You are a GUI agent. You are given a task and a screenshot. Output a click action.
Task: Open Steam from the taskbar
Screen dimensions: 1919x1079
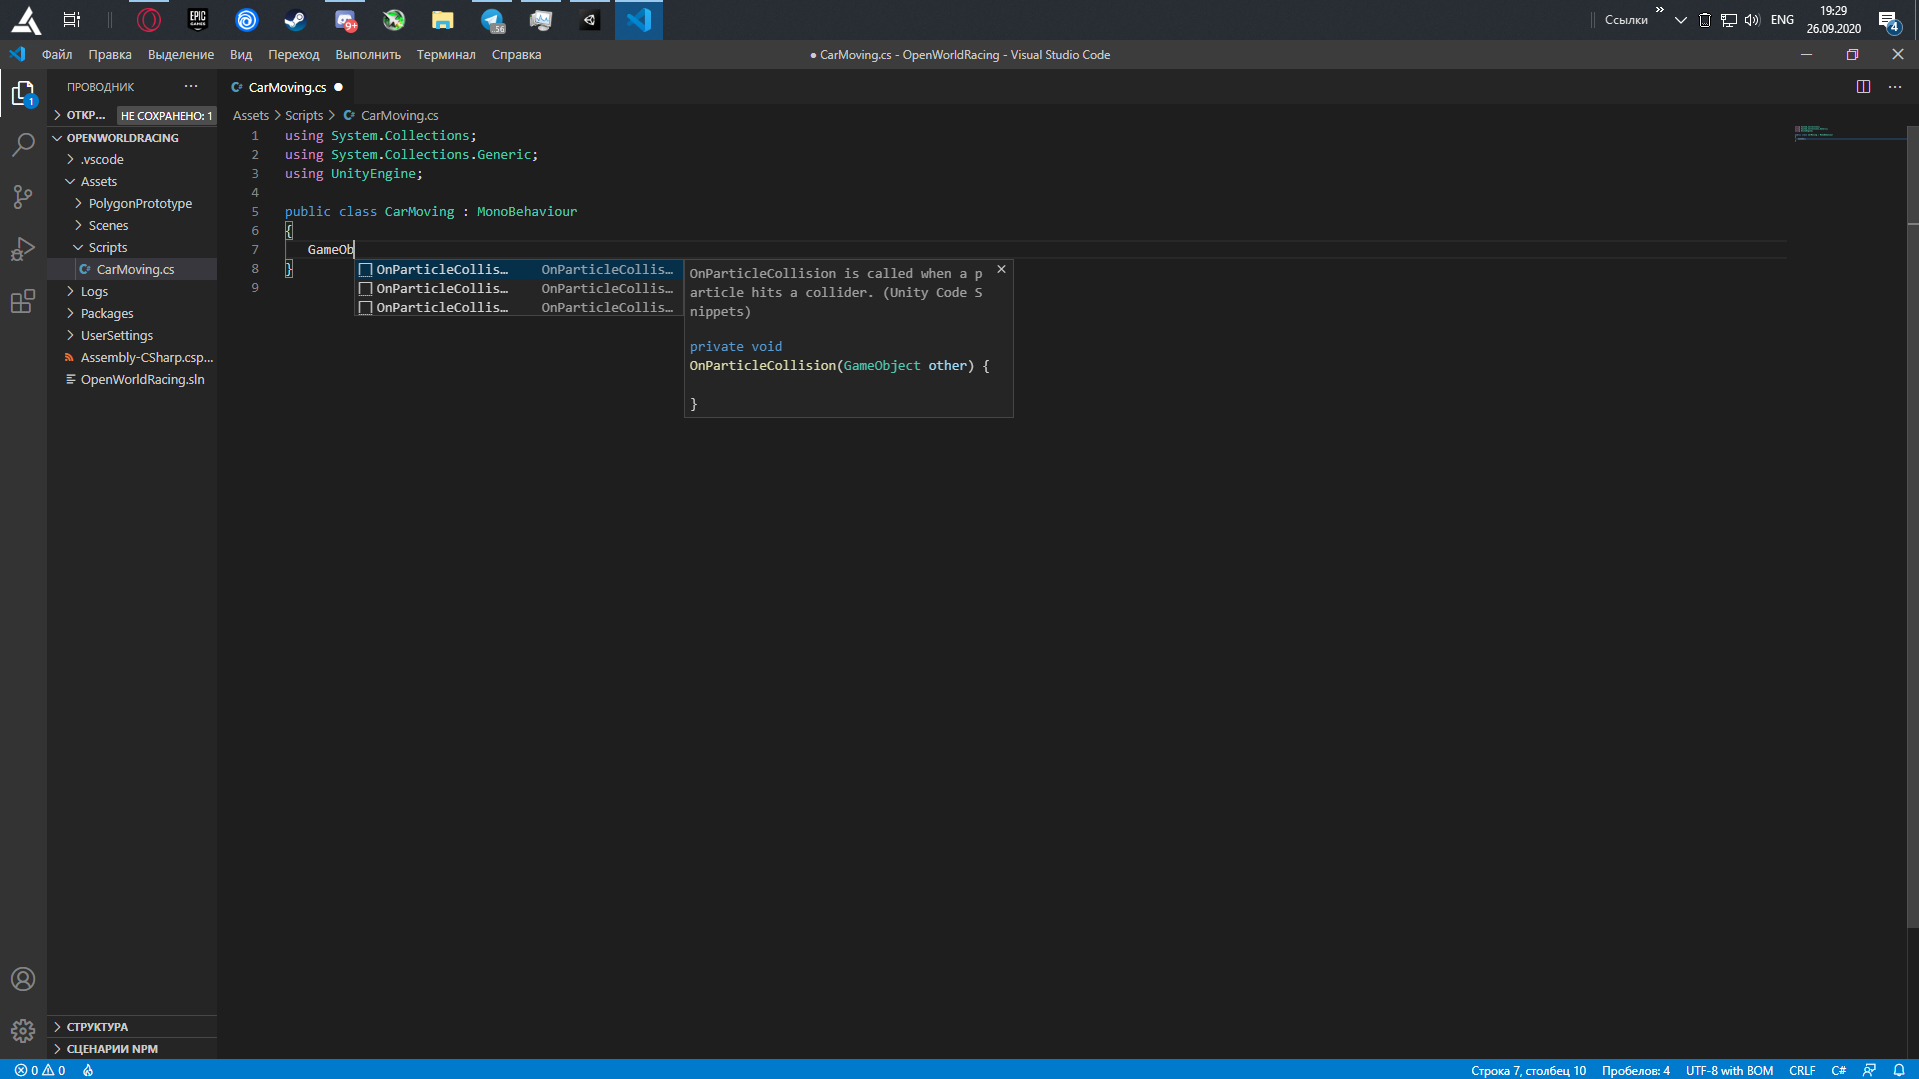pos(295,20)
